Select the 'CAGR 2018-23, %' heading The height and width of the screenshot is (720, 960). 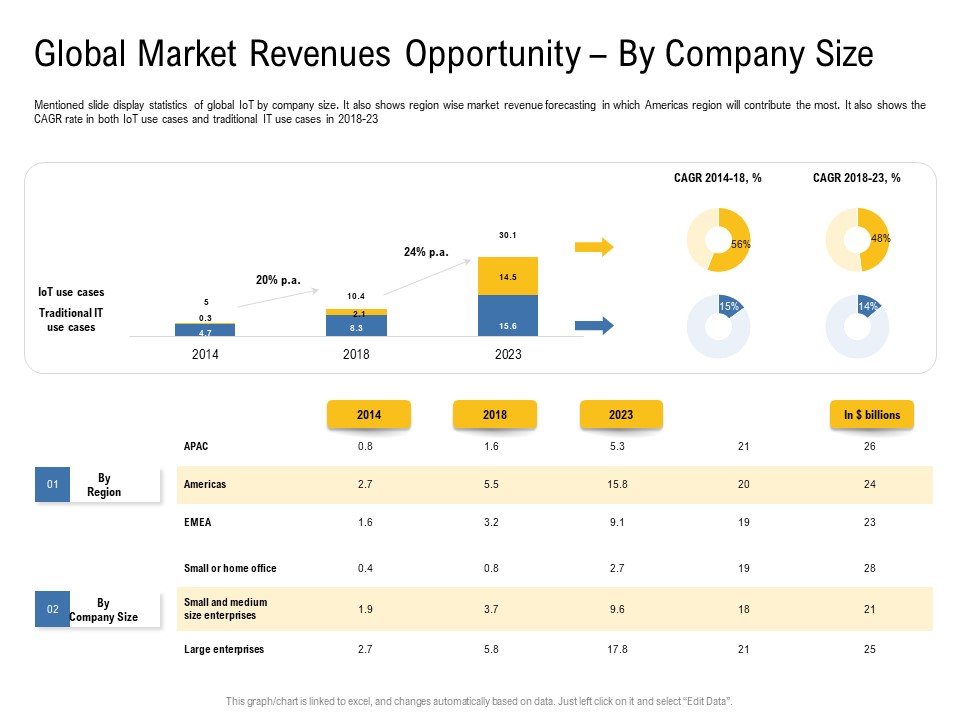pos(857,178)
